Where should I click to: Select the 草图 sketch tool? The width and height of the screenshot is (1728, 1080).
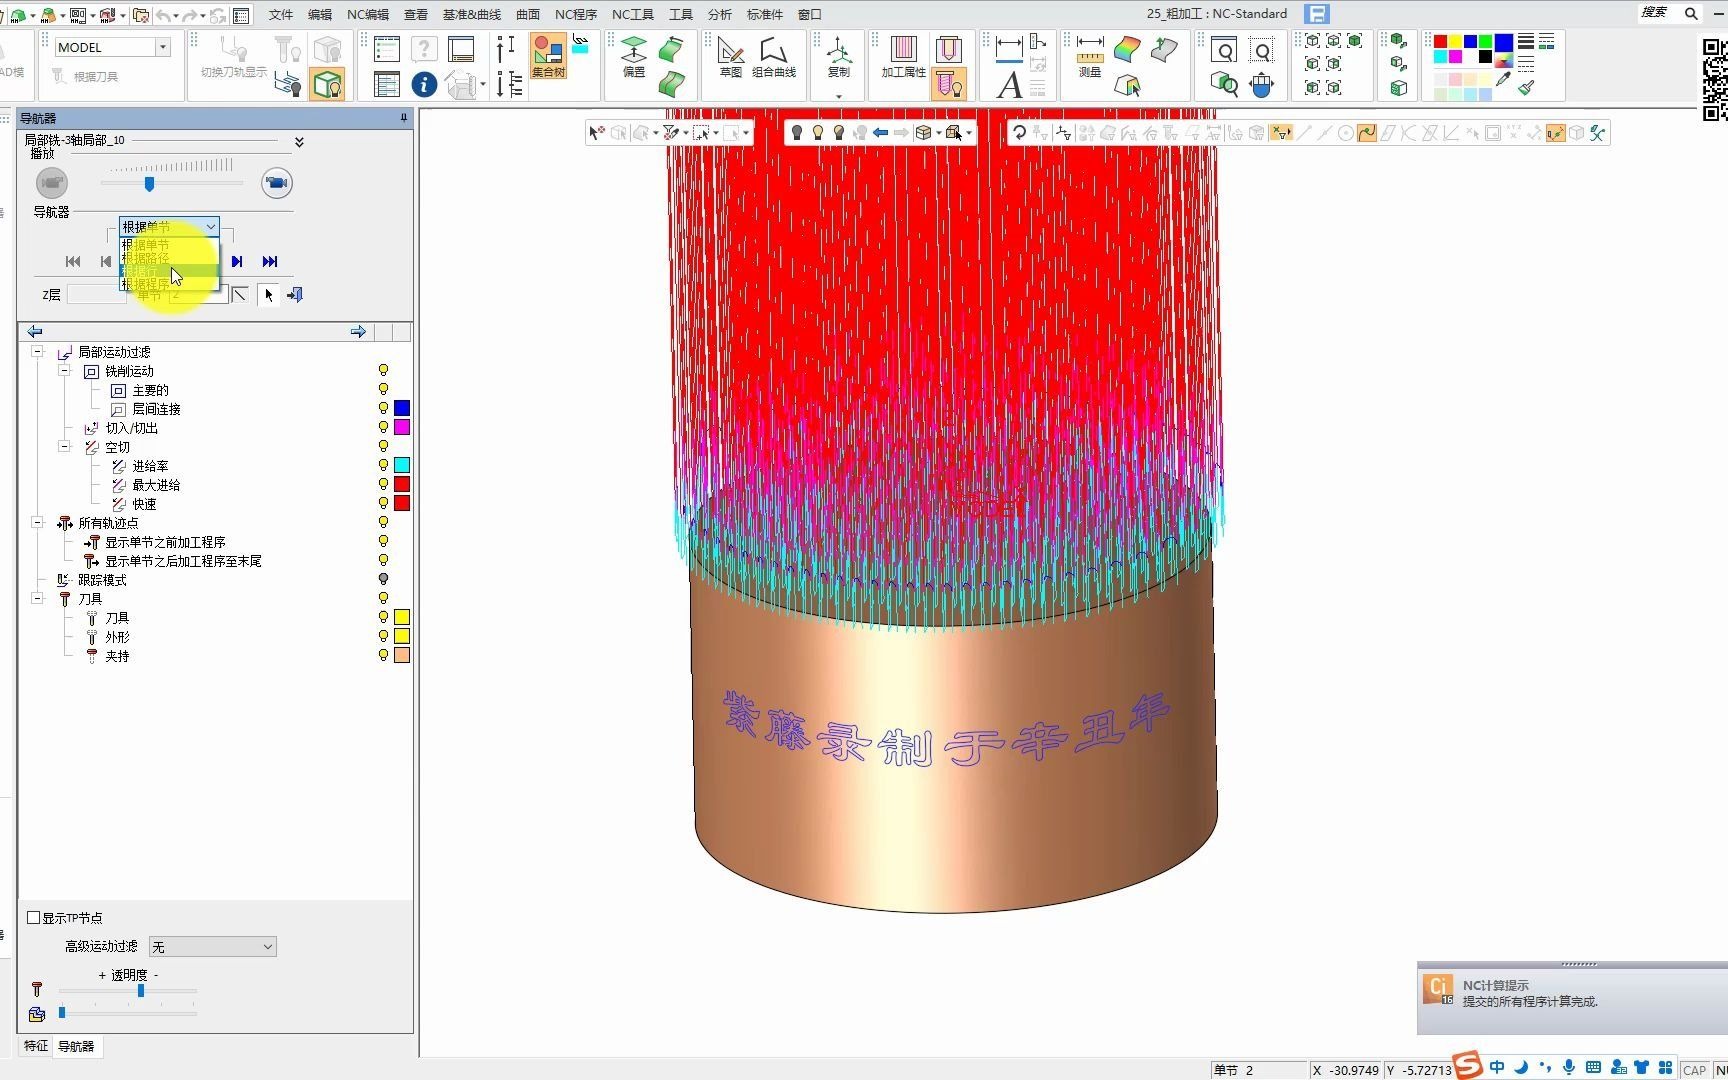731,56
